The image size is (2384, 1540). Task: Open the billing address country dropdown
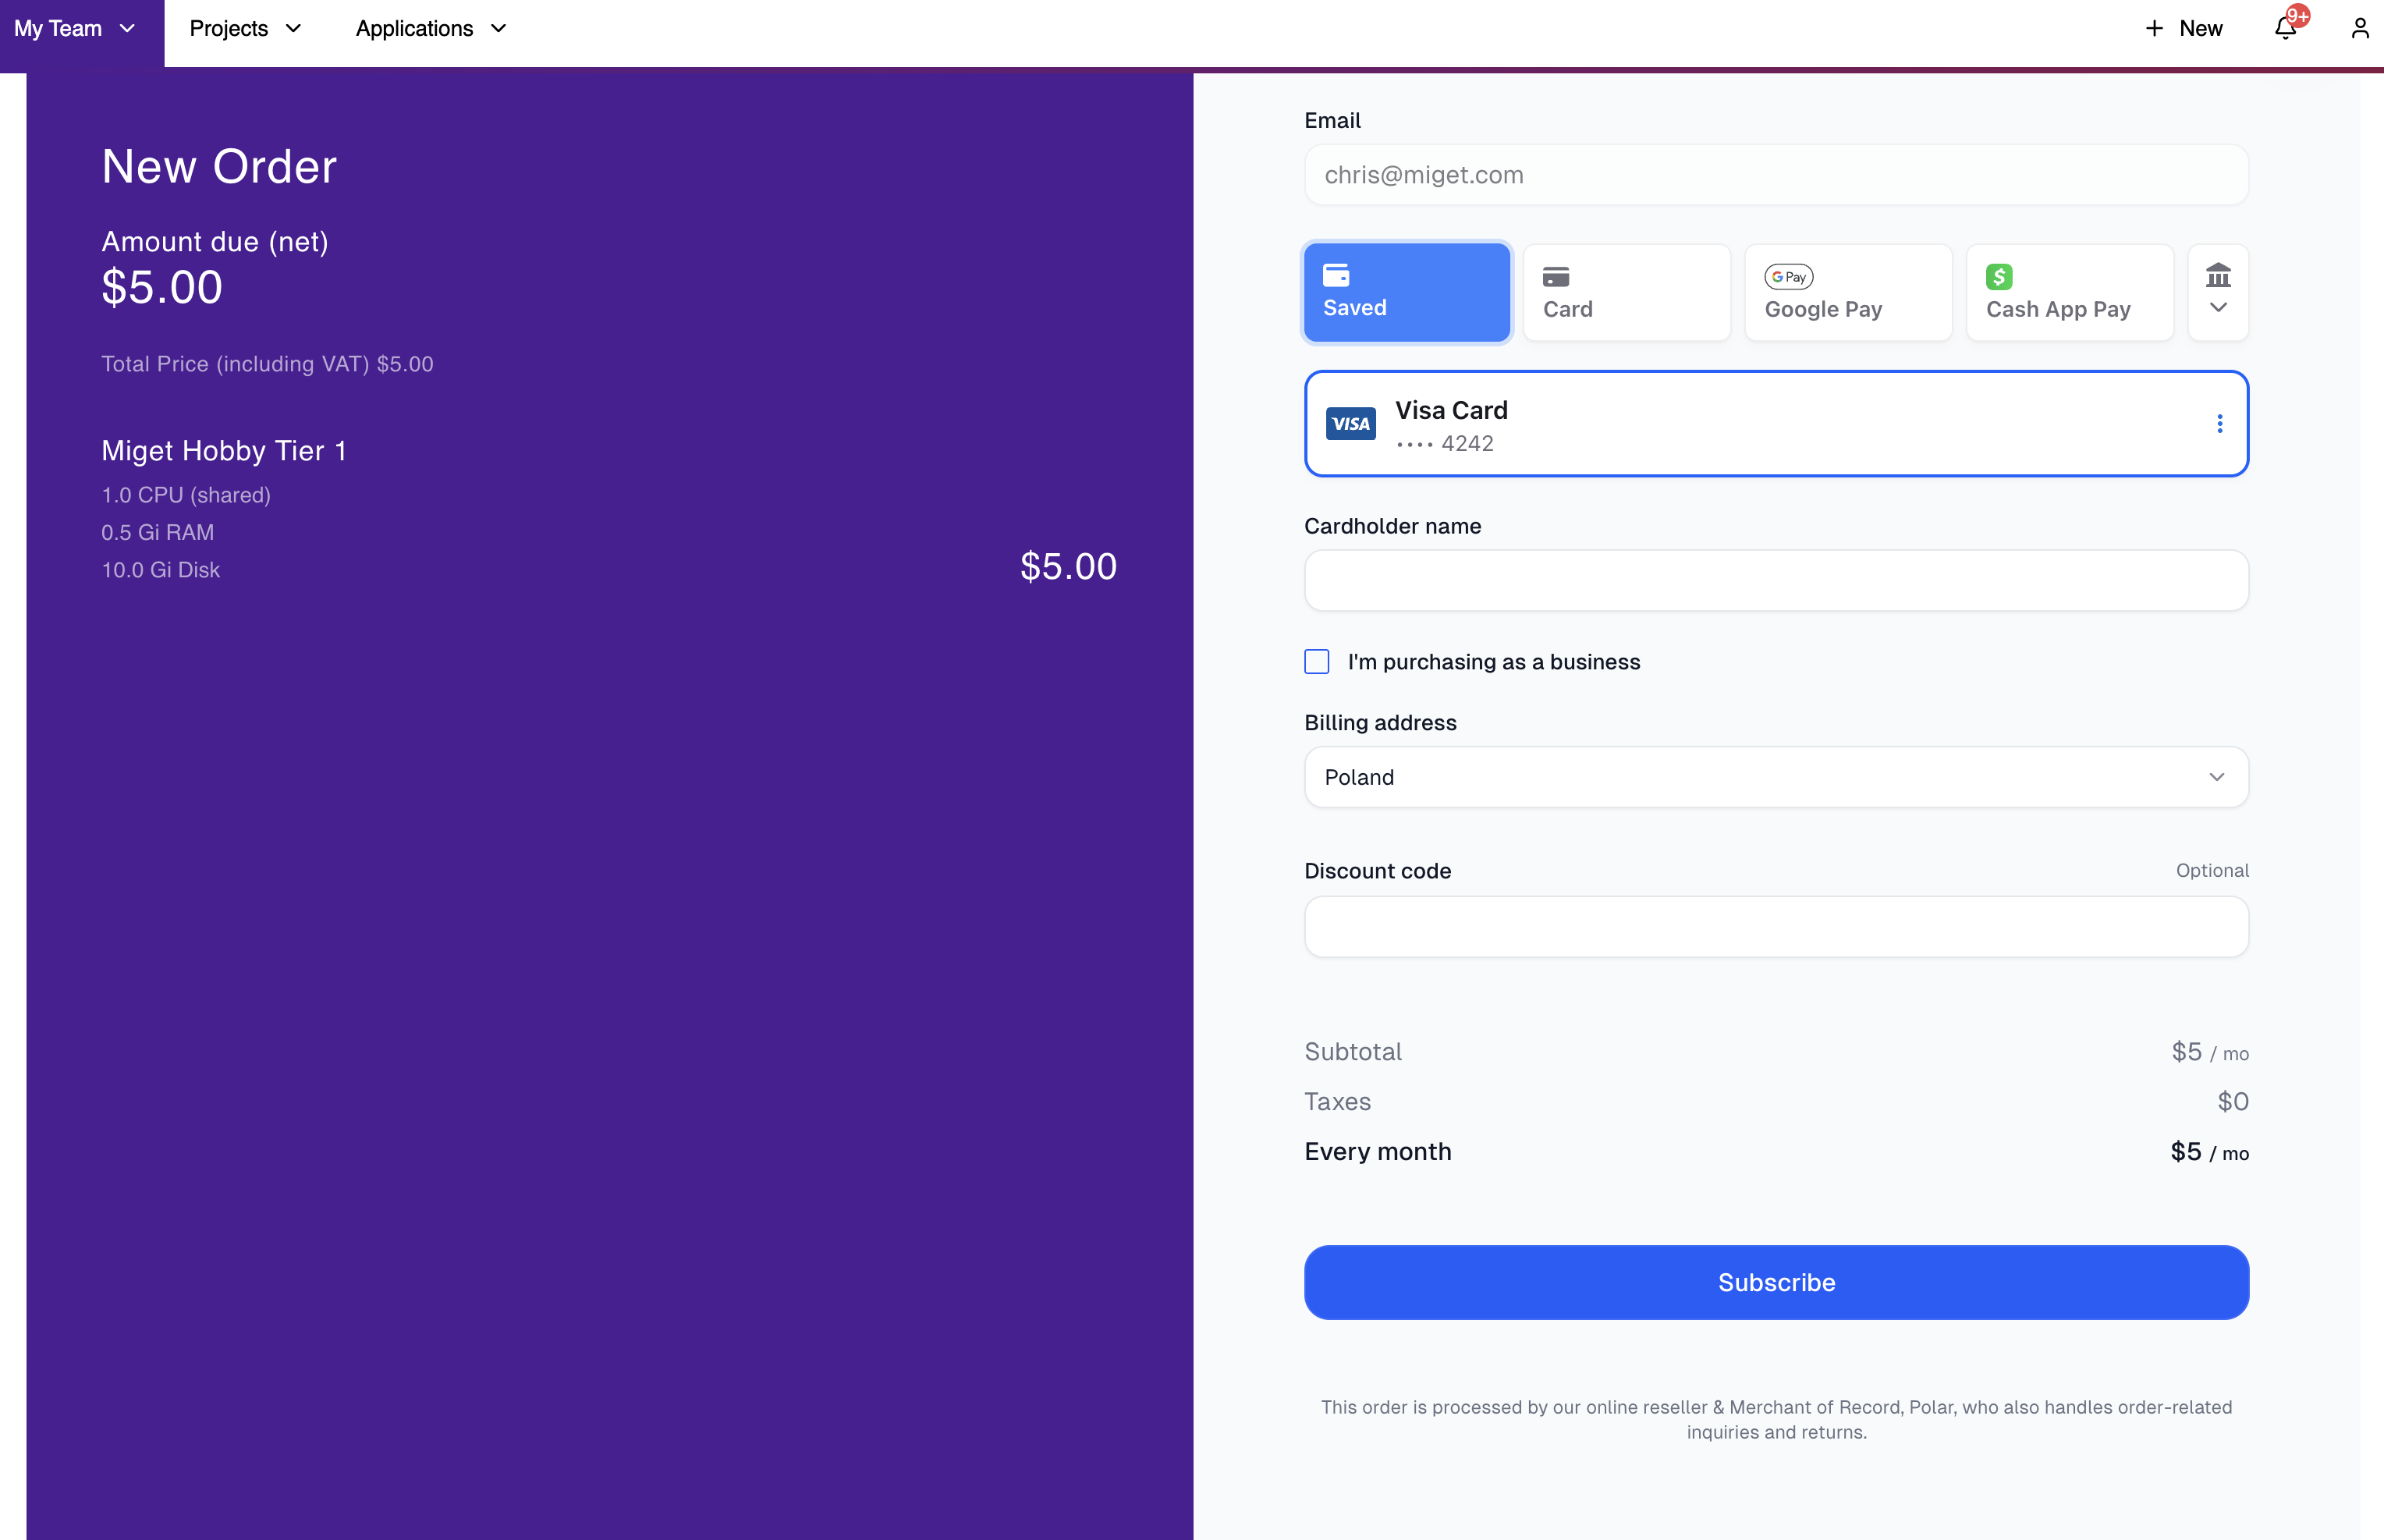coord(2216,777)
